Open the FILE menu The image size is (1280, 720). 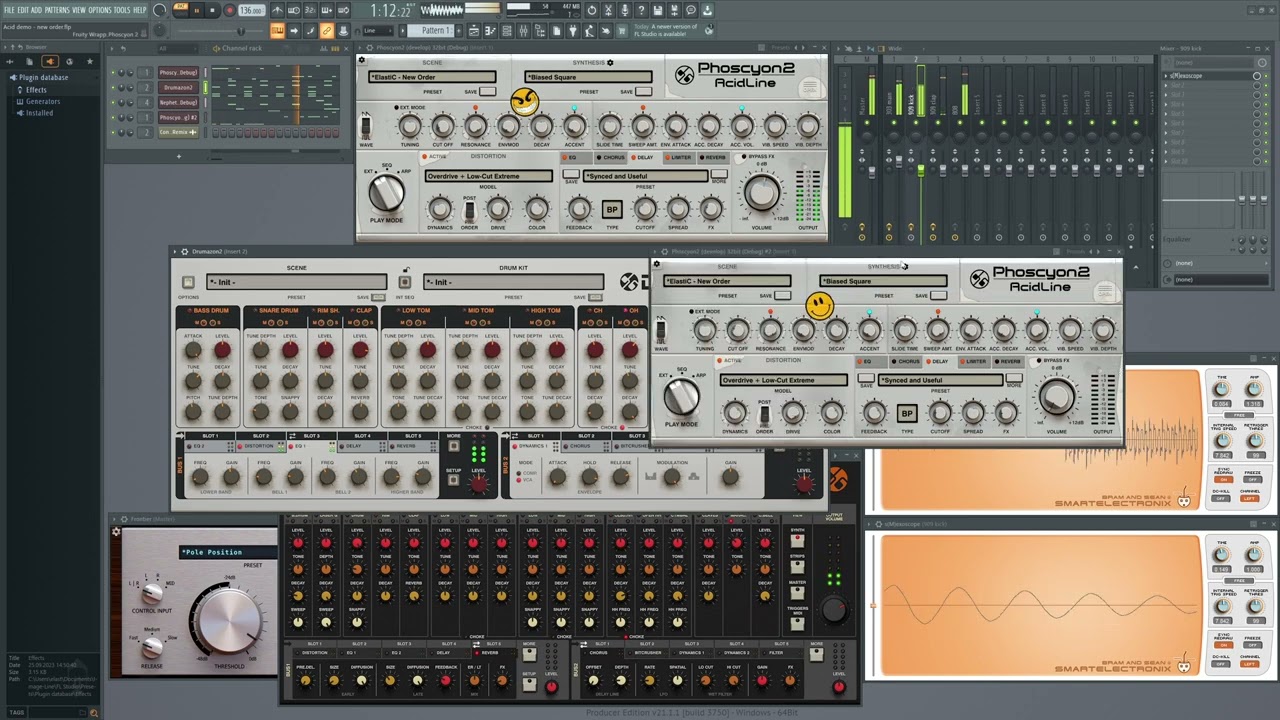[x=9, y=10]
